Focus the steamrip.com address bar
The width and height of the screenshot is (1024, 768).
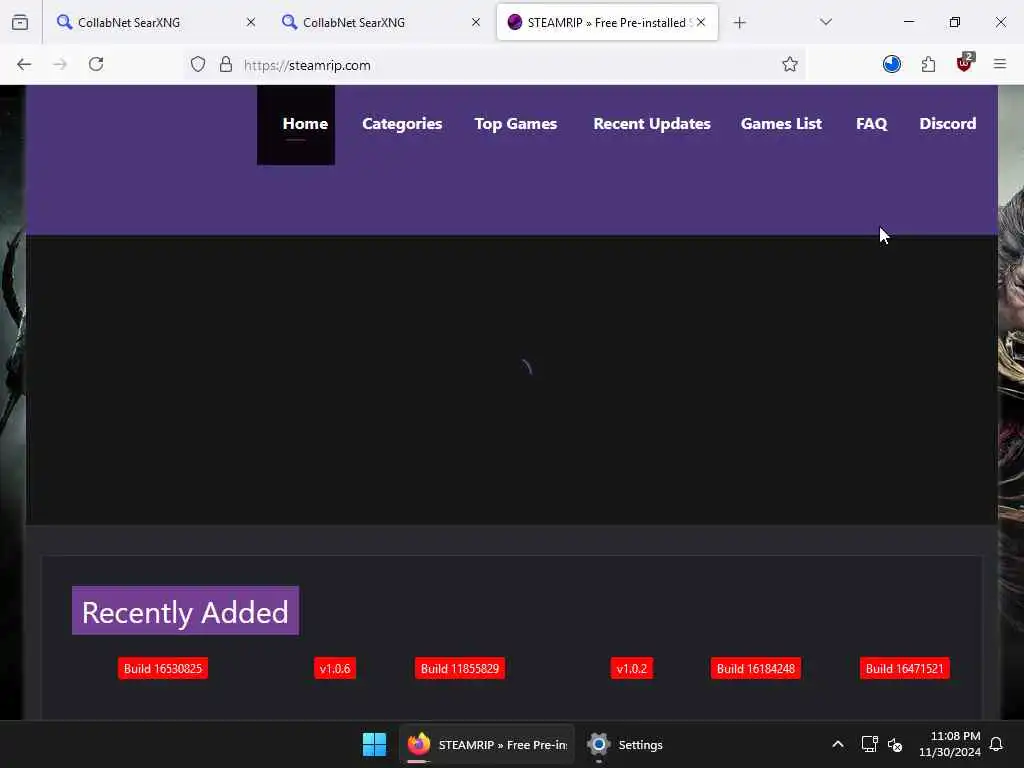point(496,65)
